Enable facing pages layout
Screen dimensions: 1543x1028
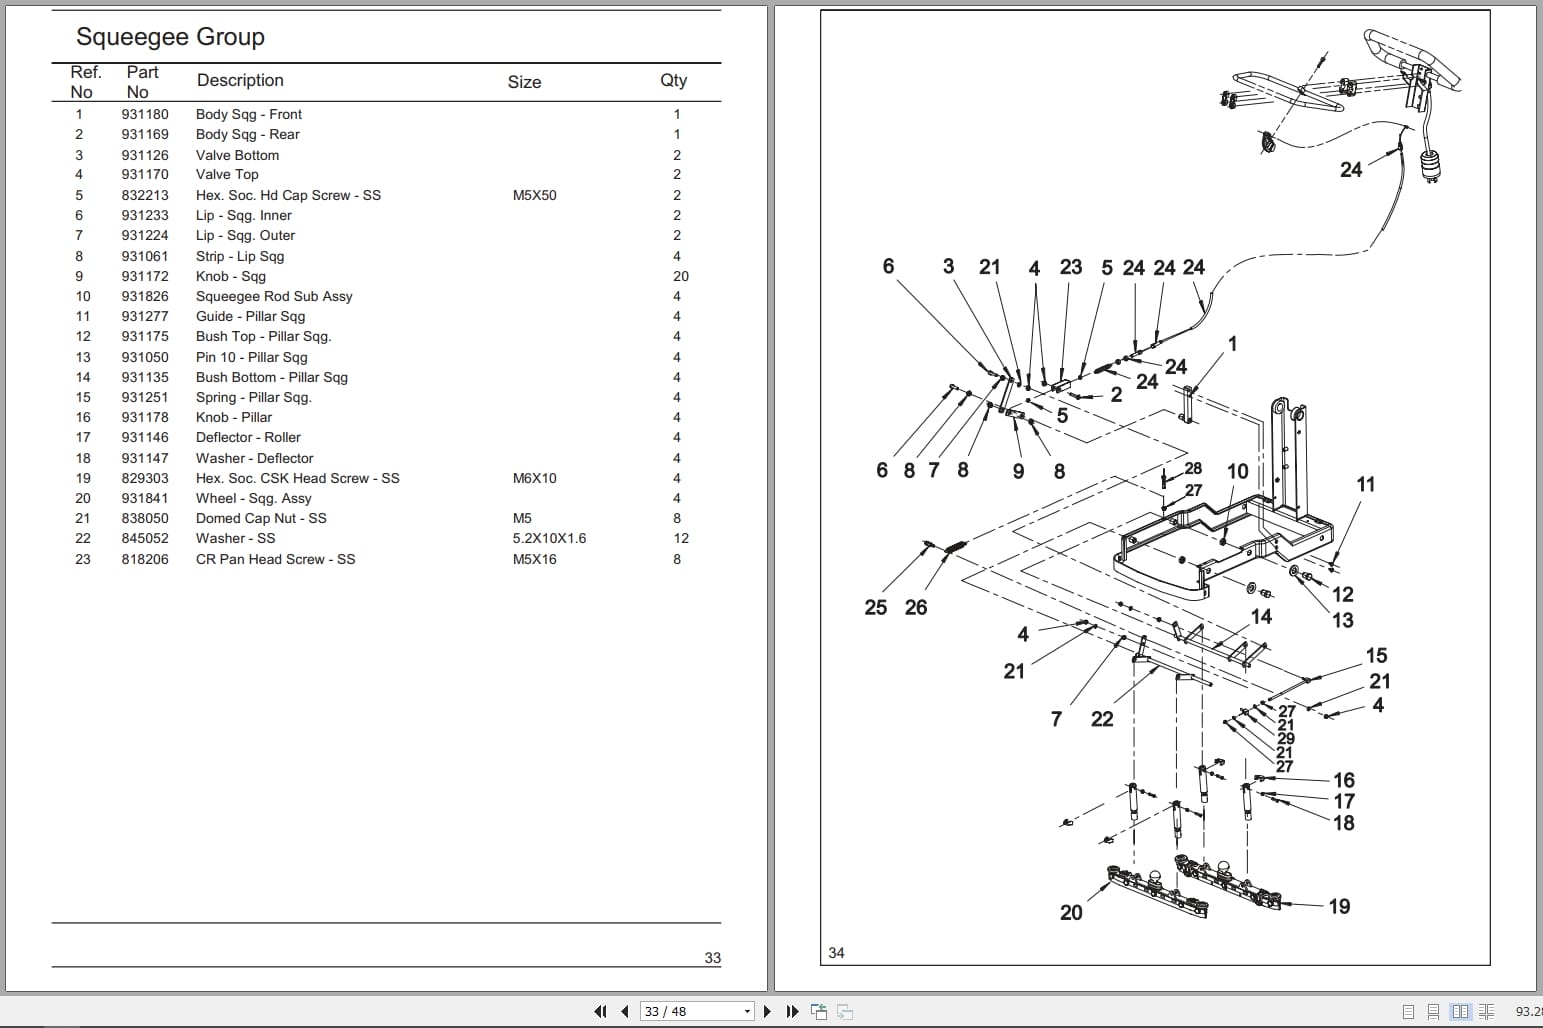click(1461, 1013)
